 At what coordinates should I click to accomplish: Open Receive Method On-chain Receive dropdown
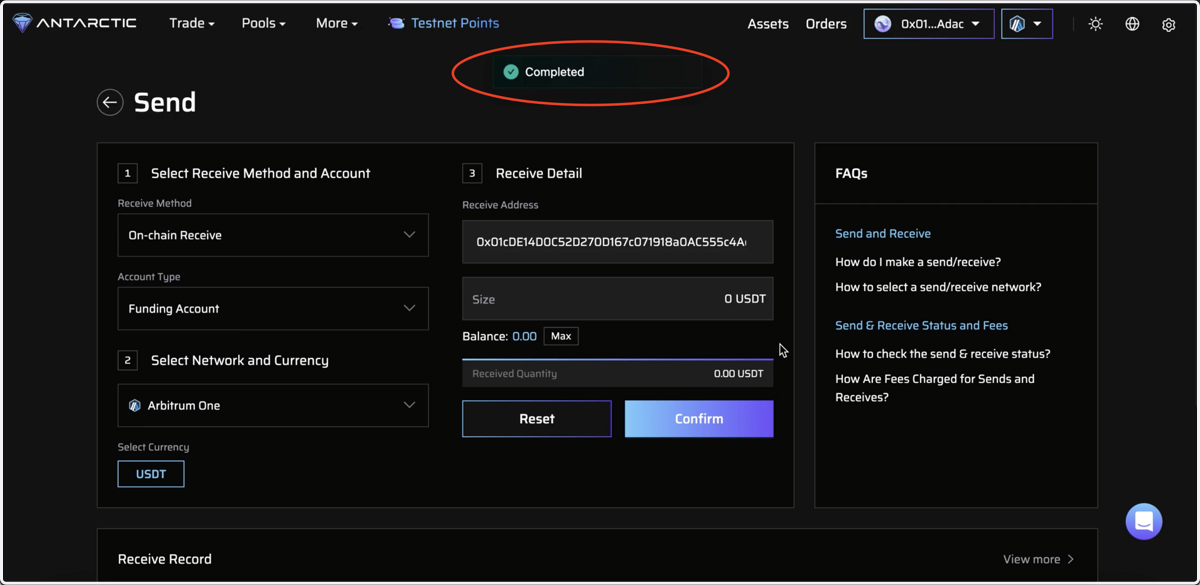[273, 235]
